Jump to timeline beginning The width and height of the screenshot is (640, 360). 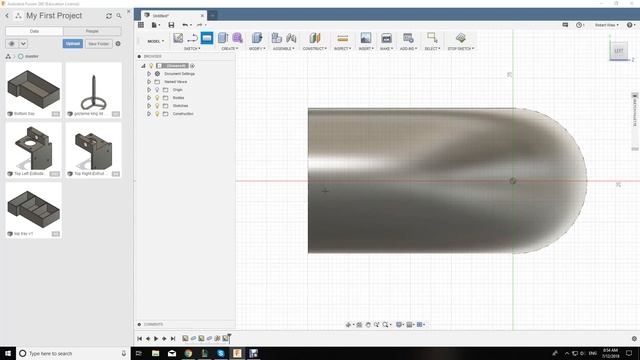140,339
